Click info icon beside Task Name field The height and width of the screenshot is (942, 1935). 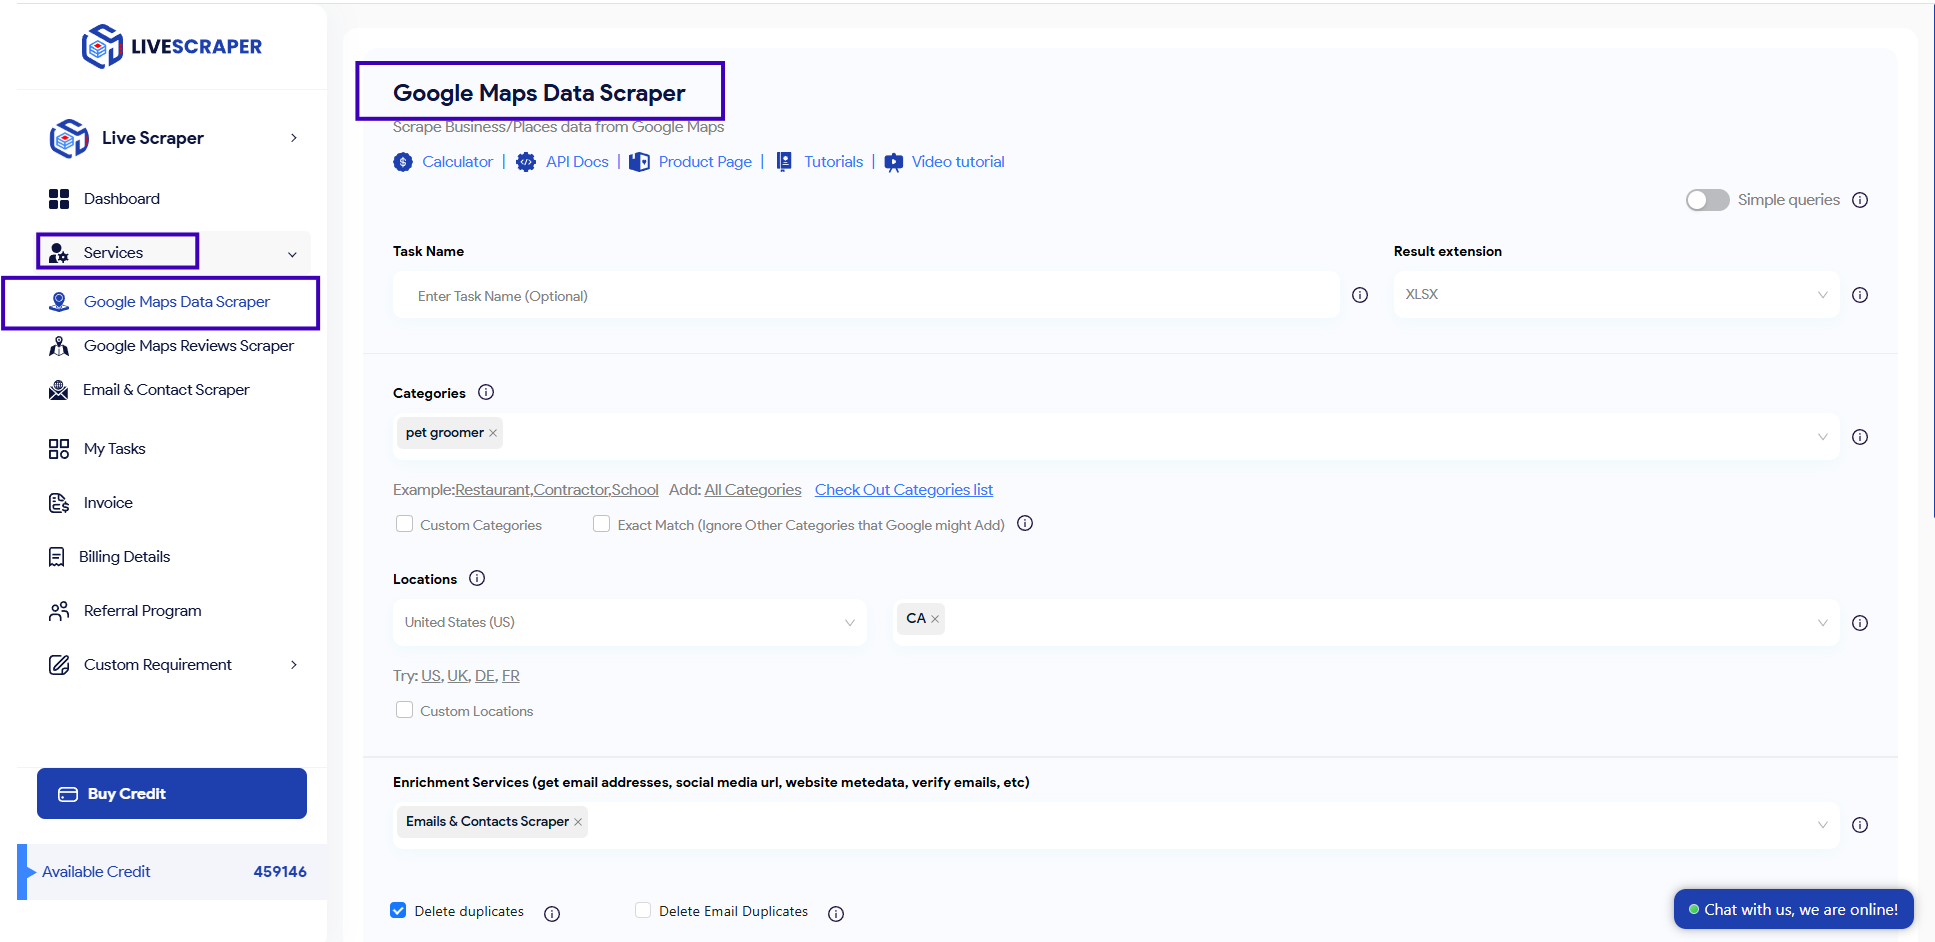pos(1360,295)
